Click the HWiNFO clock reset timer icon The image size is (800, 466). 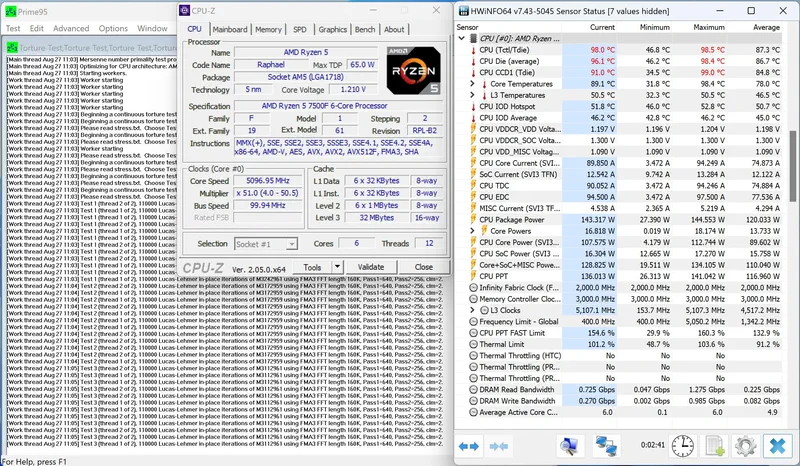[x=682, y=446]
